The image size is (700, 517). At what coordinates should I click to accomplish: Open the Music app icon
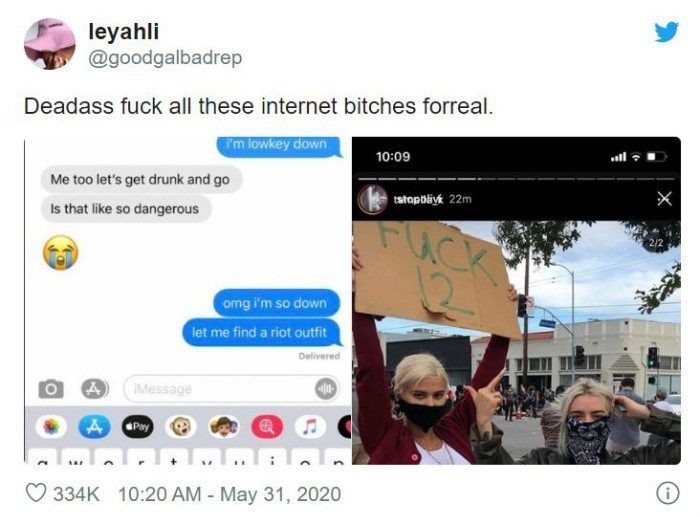tap(310, 427)
